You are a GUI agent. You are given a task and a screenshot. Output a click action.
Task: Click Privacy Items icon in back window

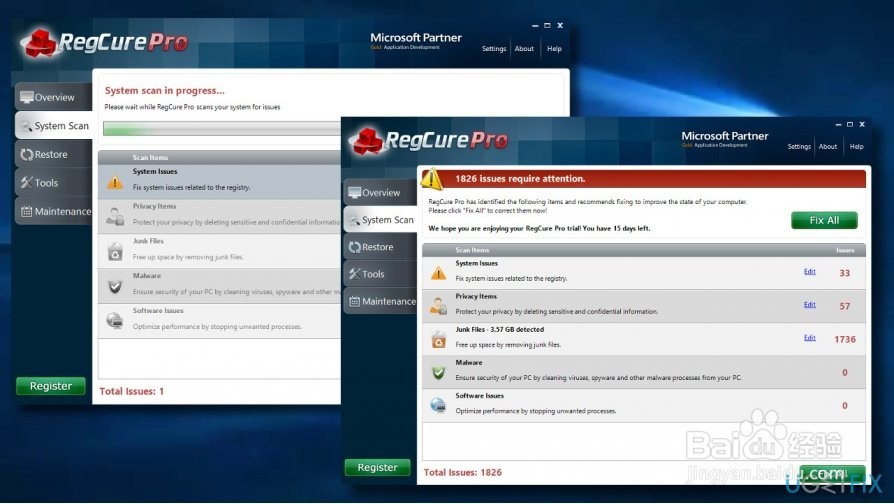115,217
